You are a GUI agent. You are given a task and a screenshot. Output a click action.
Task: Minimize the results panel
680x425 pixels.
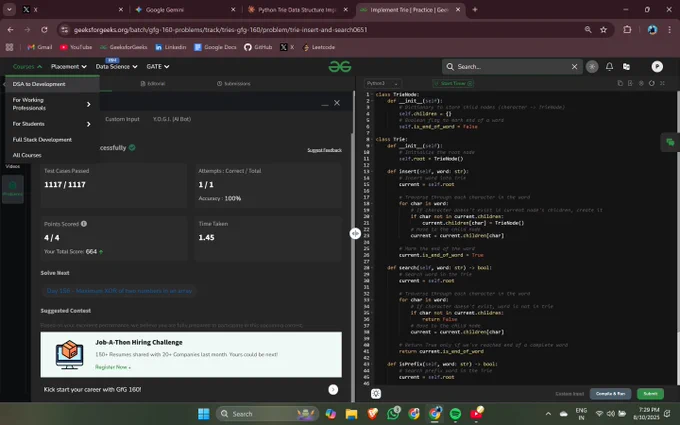click(325, 103)
